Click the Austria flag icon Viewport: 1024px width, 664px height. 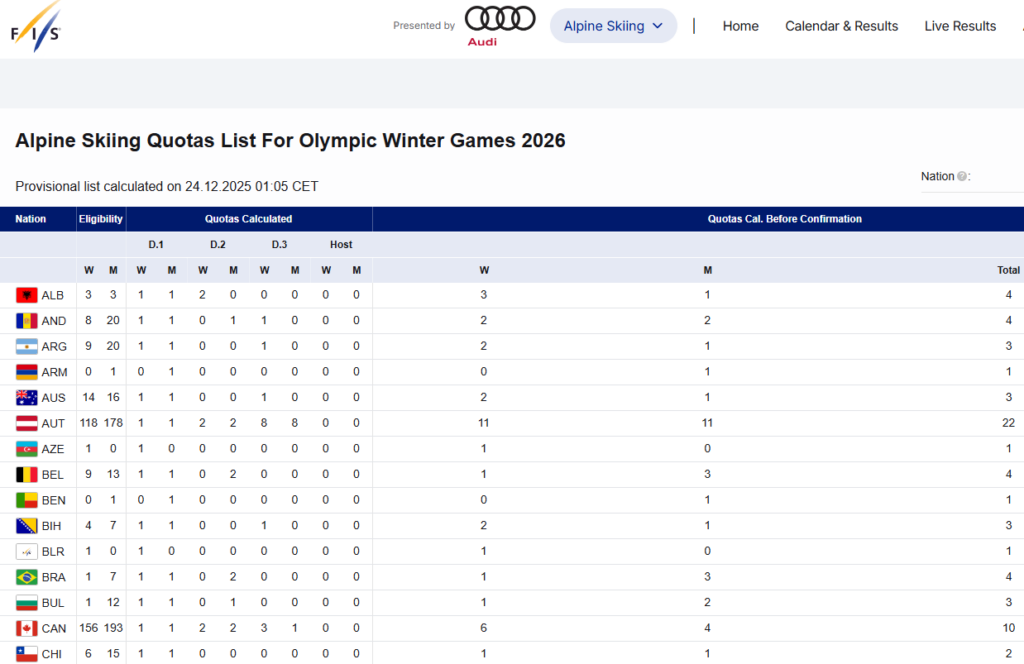tap(27, 423)
